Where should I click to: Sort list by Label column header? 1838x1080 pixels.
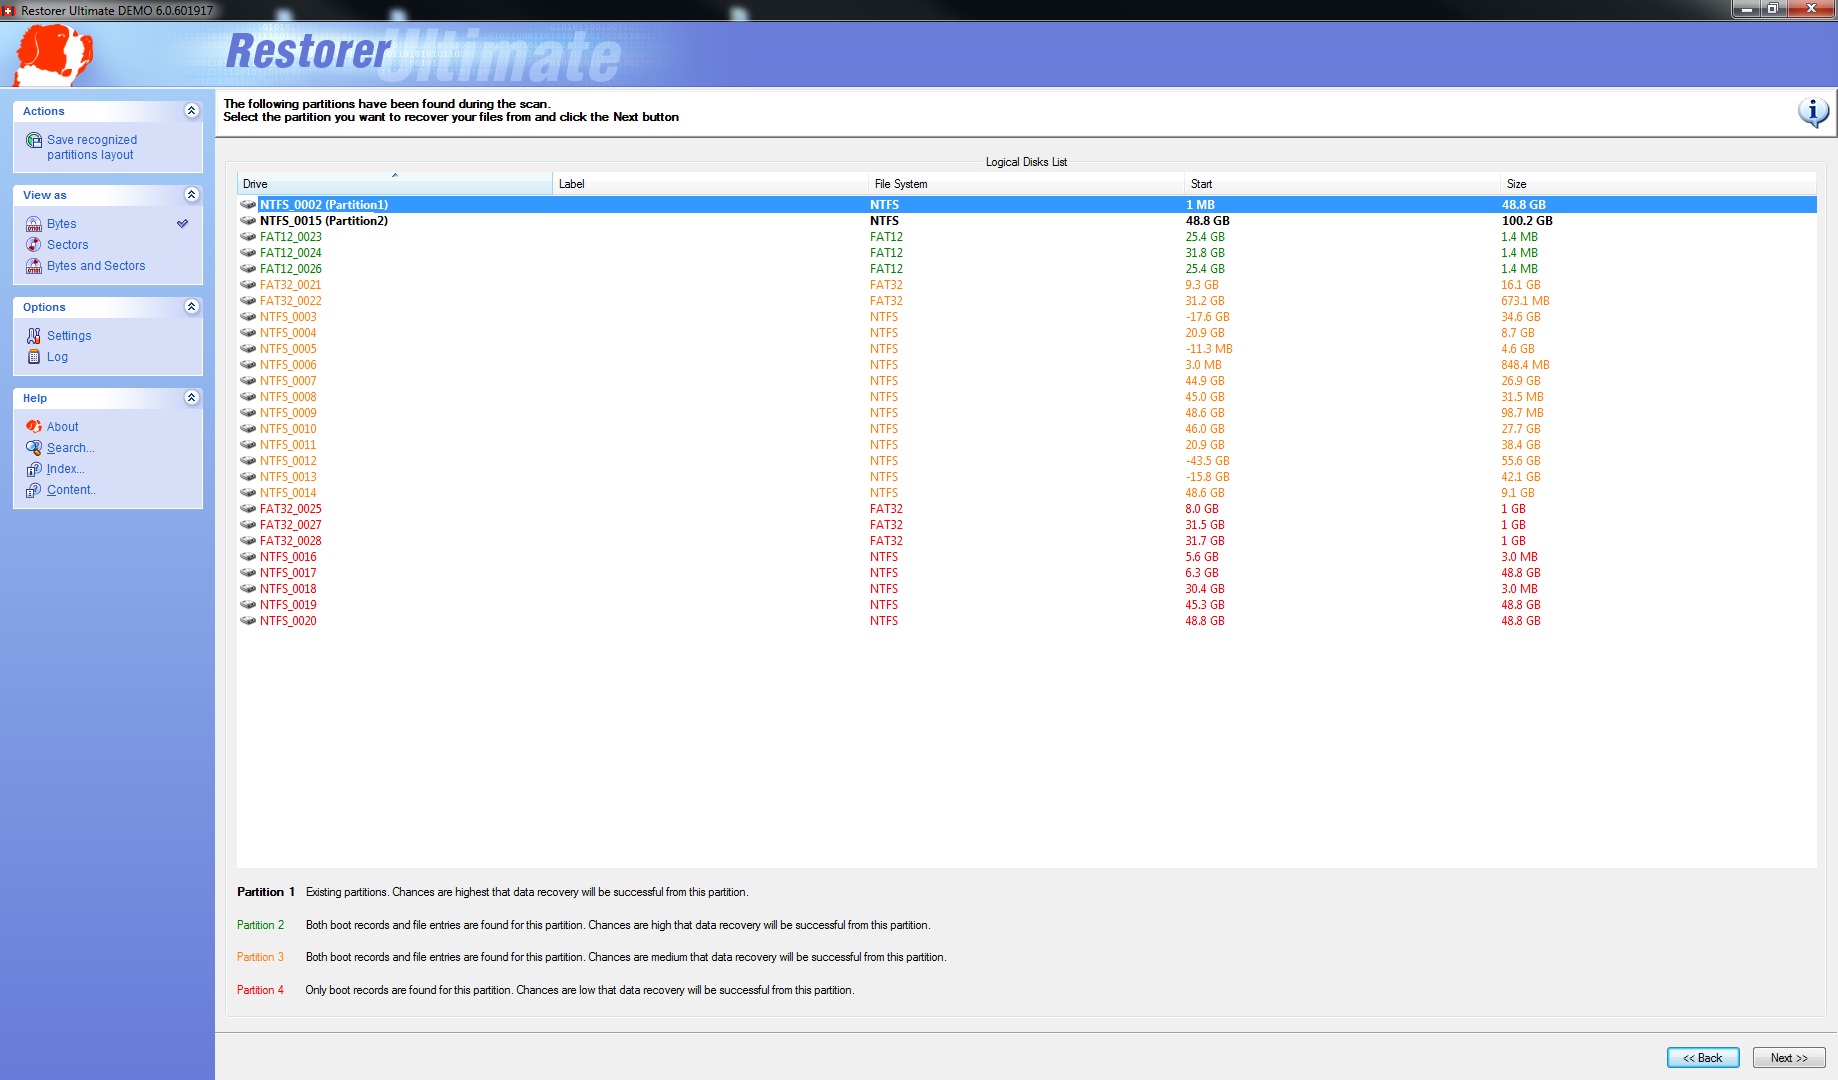(x=710, y=184)
